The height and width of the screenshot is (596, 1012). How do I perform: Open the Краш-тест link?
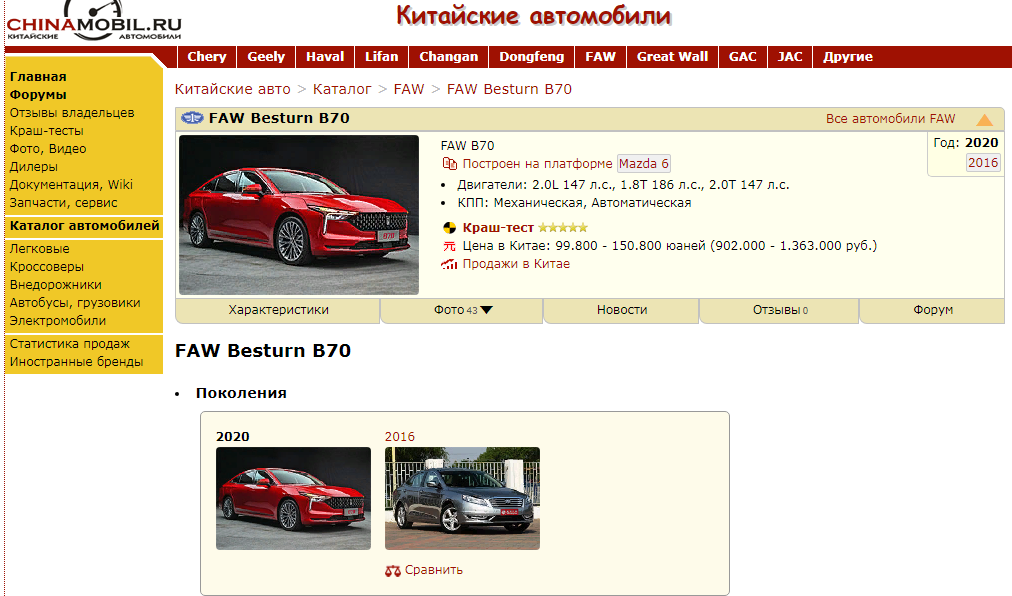tap(498, 228)
